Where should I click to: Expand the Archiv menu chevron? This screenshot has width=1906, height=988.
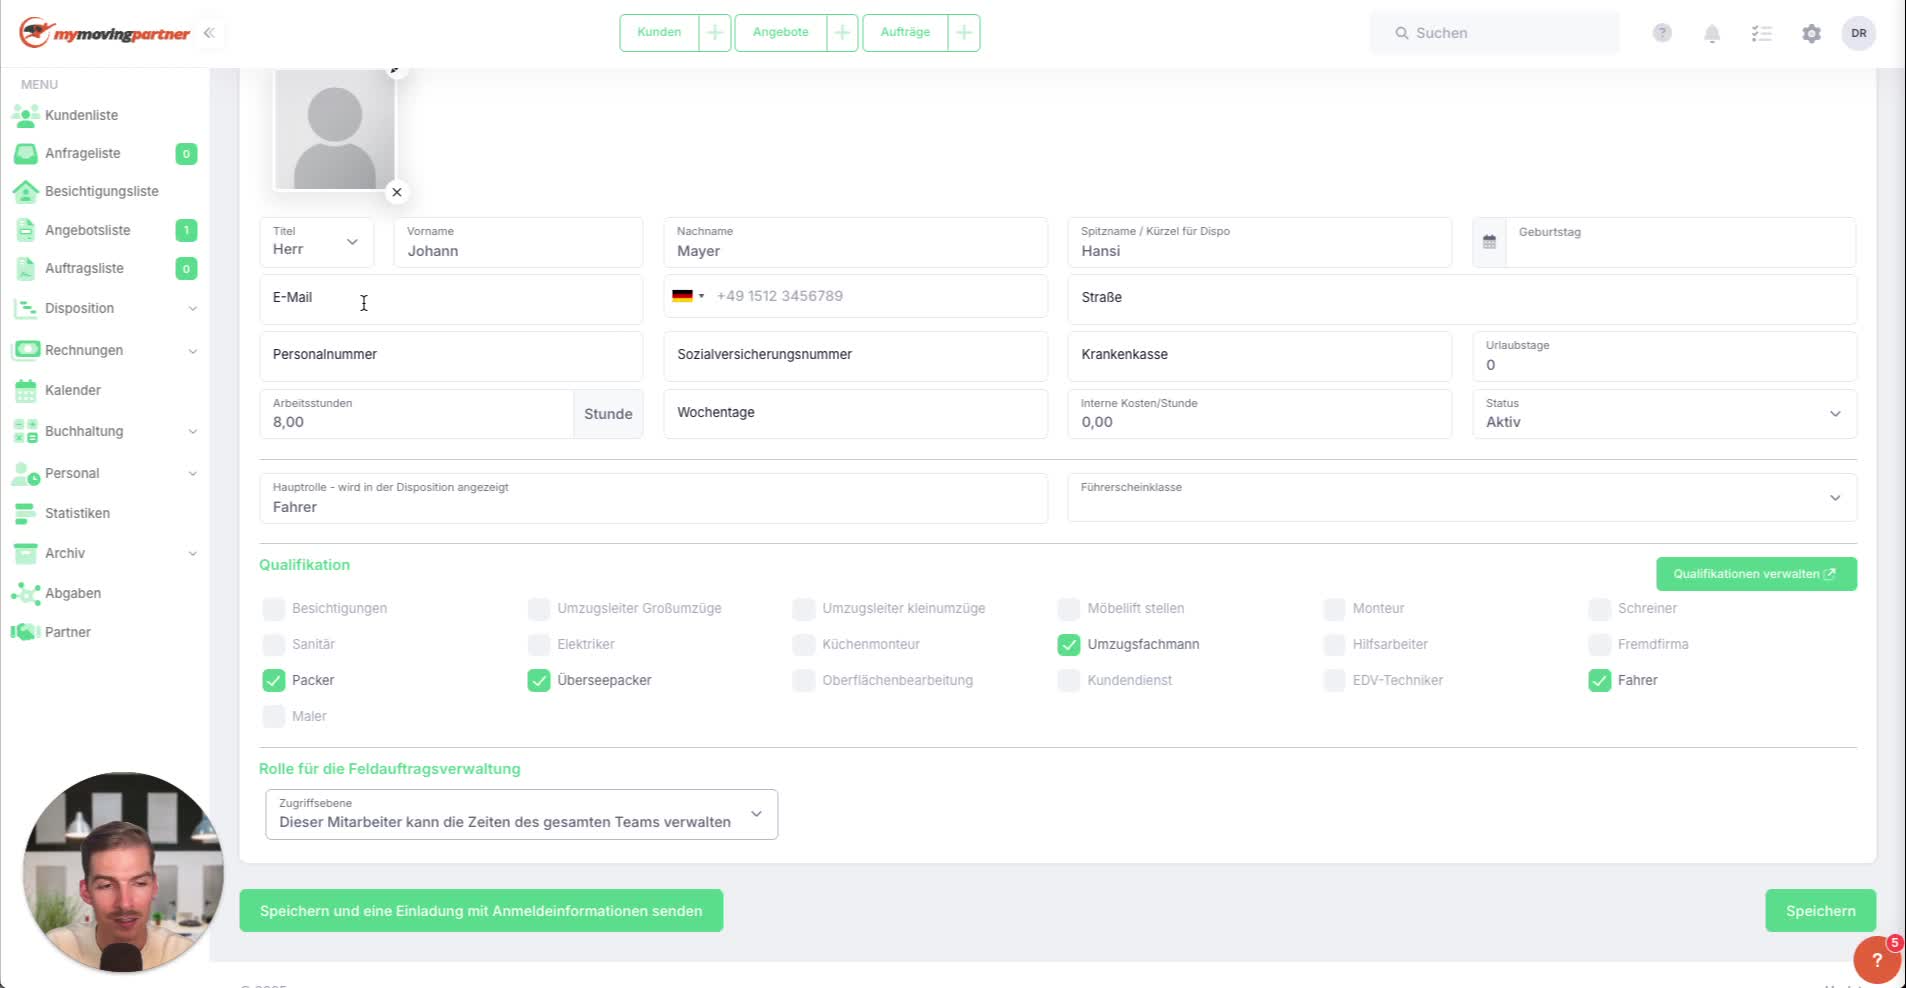tap(193, 553)
